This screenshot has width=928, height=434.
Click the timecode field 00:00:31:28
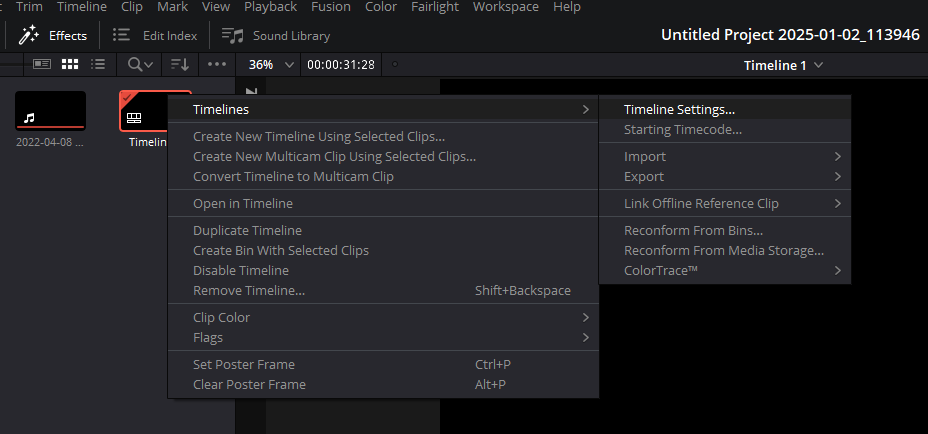click(x=341, y=65)
